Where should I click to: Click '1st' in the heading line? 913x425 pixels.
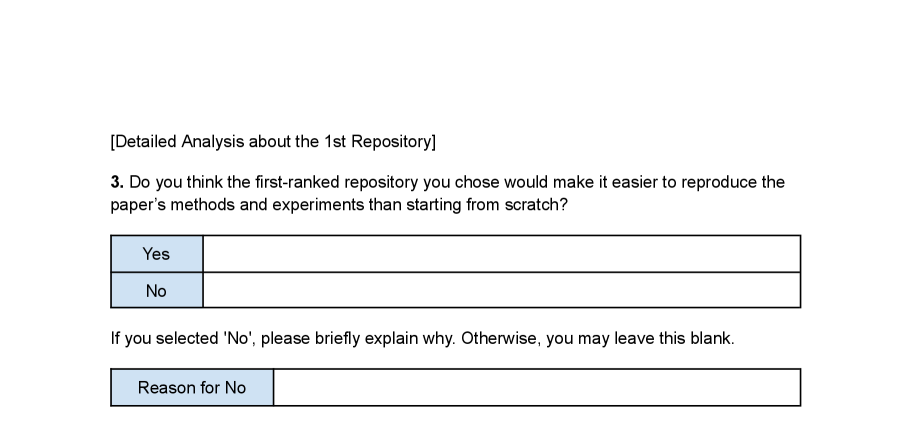click(335, 141)
